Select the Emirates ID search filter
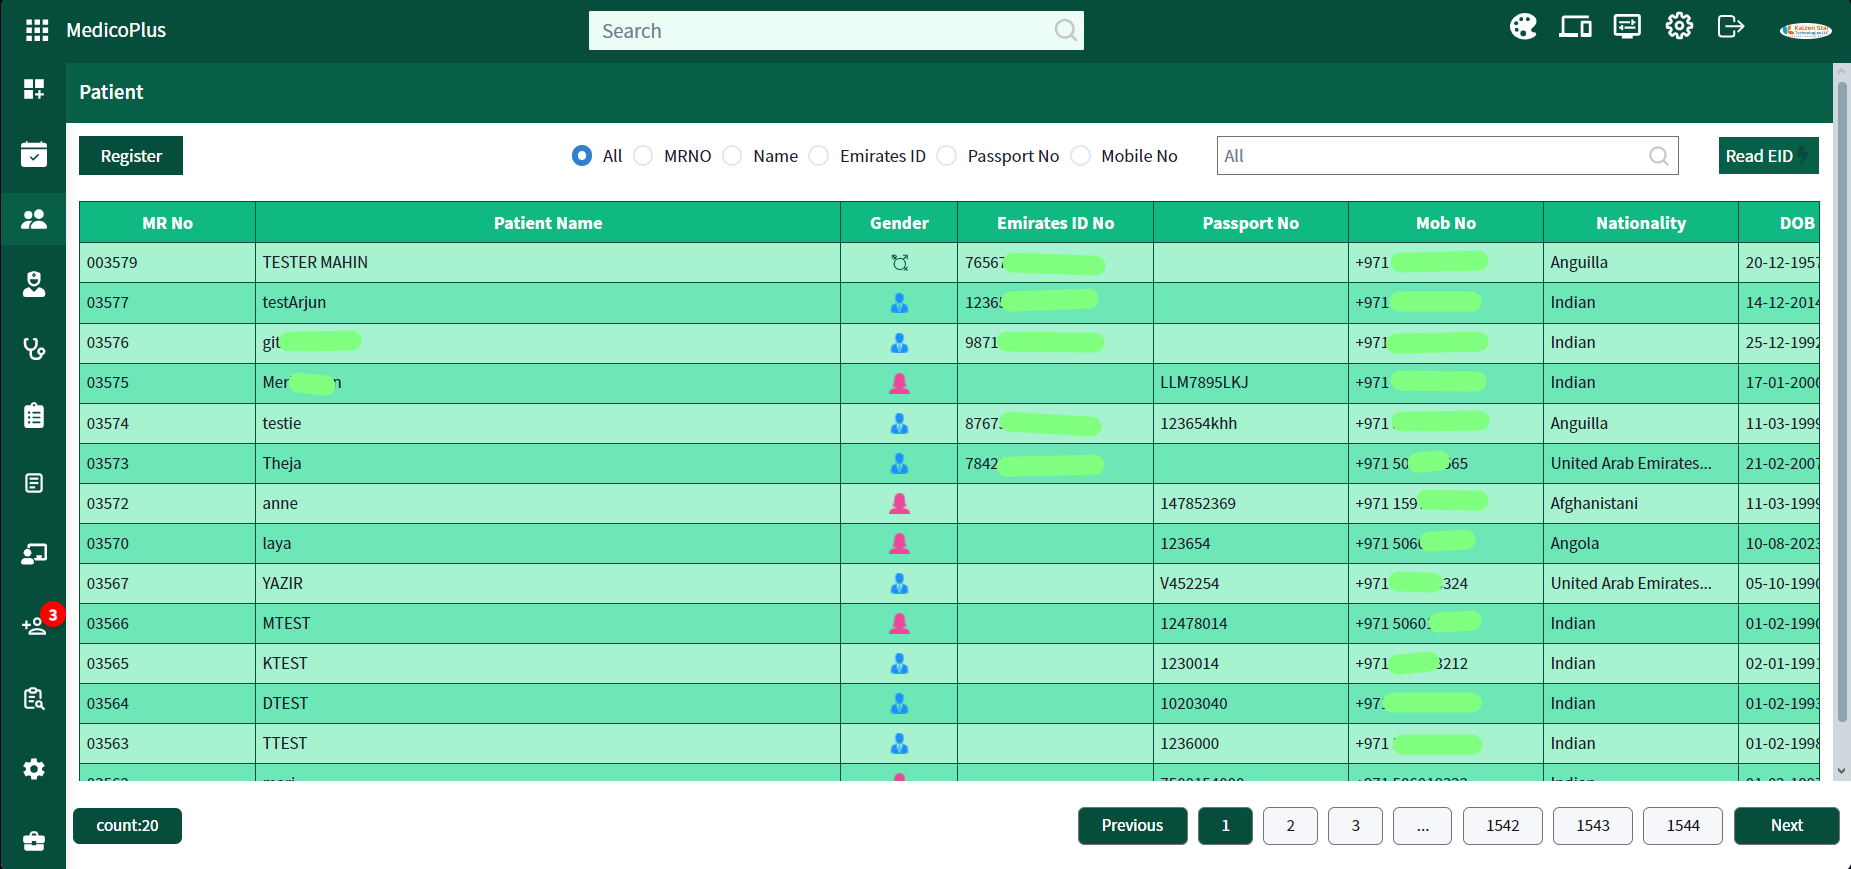The image size is (1851, 869). 819,156
